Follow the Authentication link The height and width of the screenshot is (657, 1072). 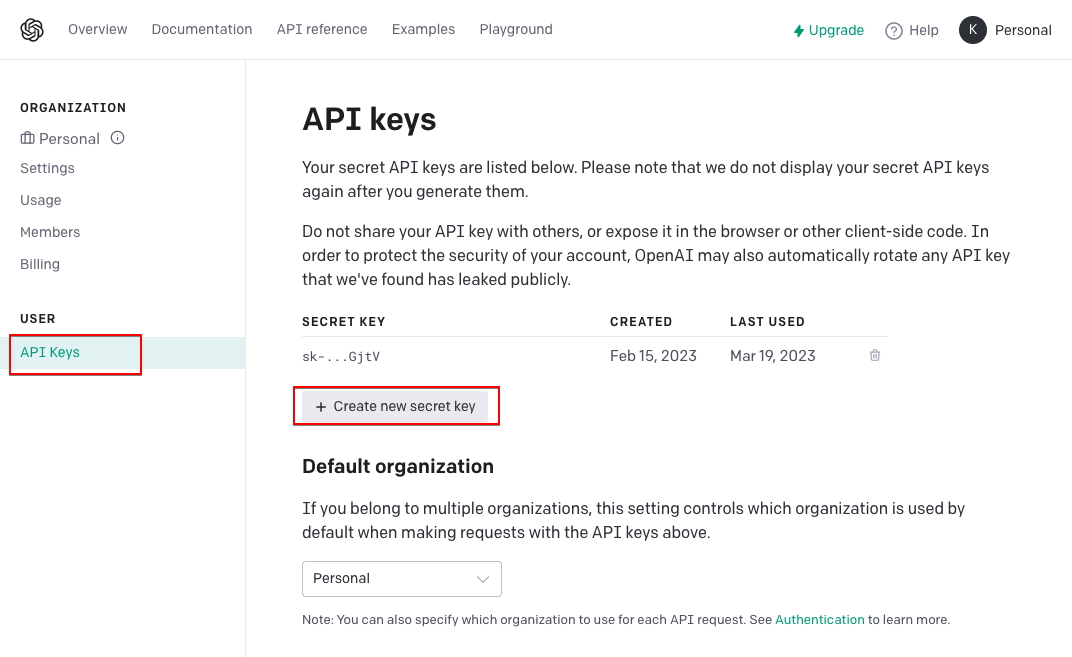point(820,619)
